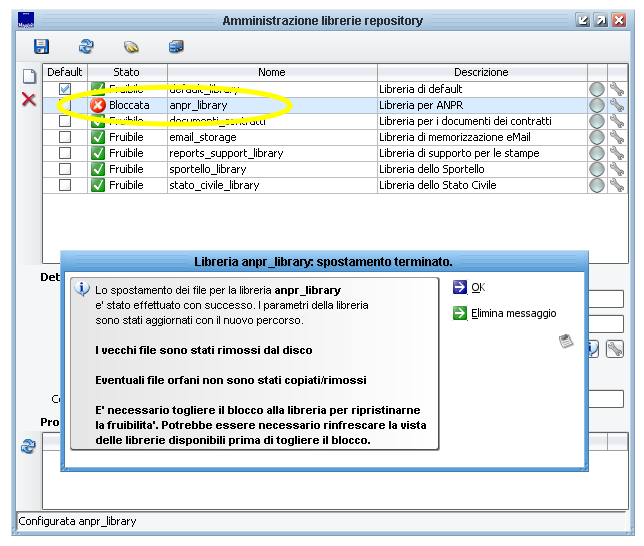
Task: Open wrench settings for reports_support_library
Action: click(x=617, y=153)
